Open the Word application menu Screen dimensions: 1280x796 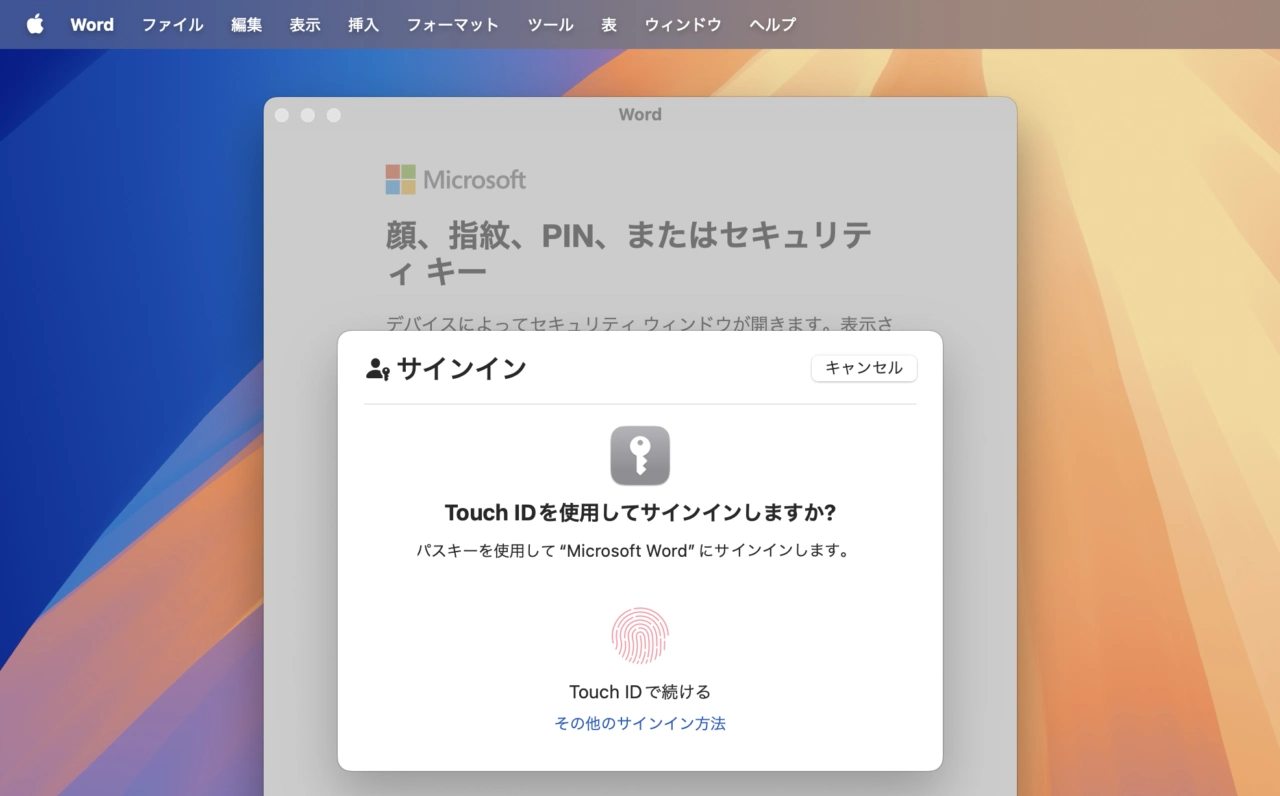coord(92,24)
